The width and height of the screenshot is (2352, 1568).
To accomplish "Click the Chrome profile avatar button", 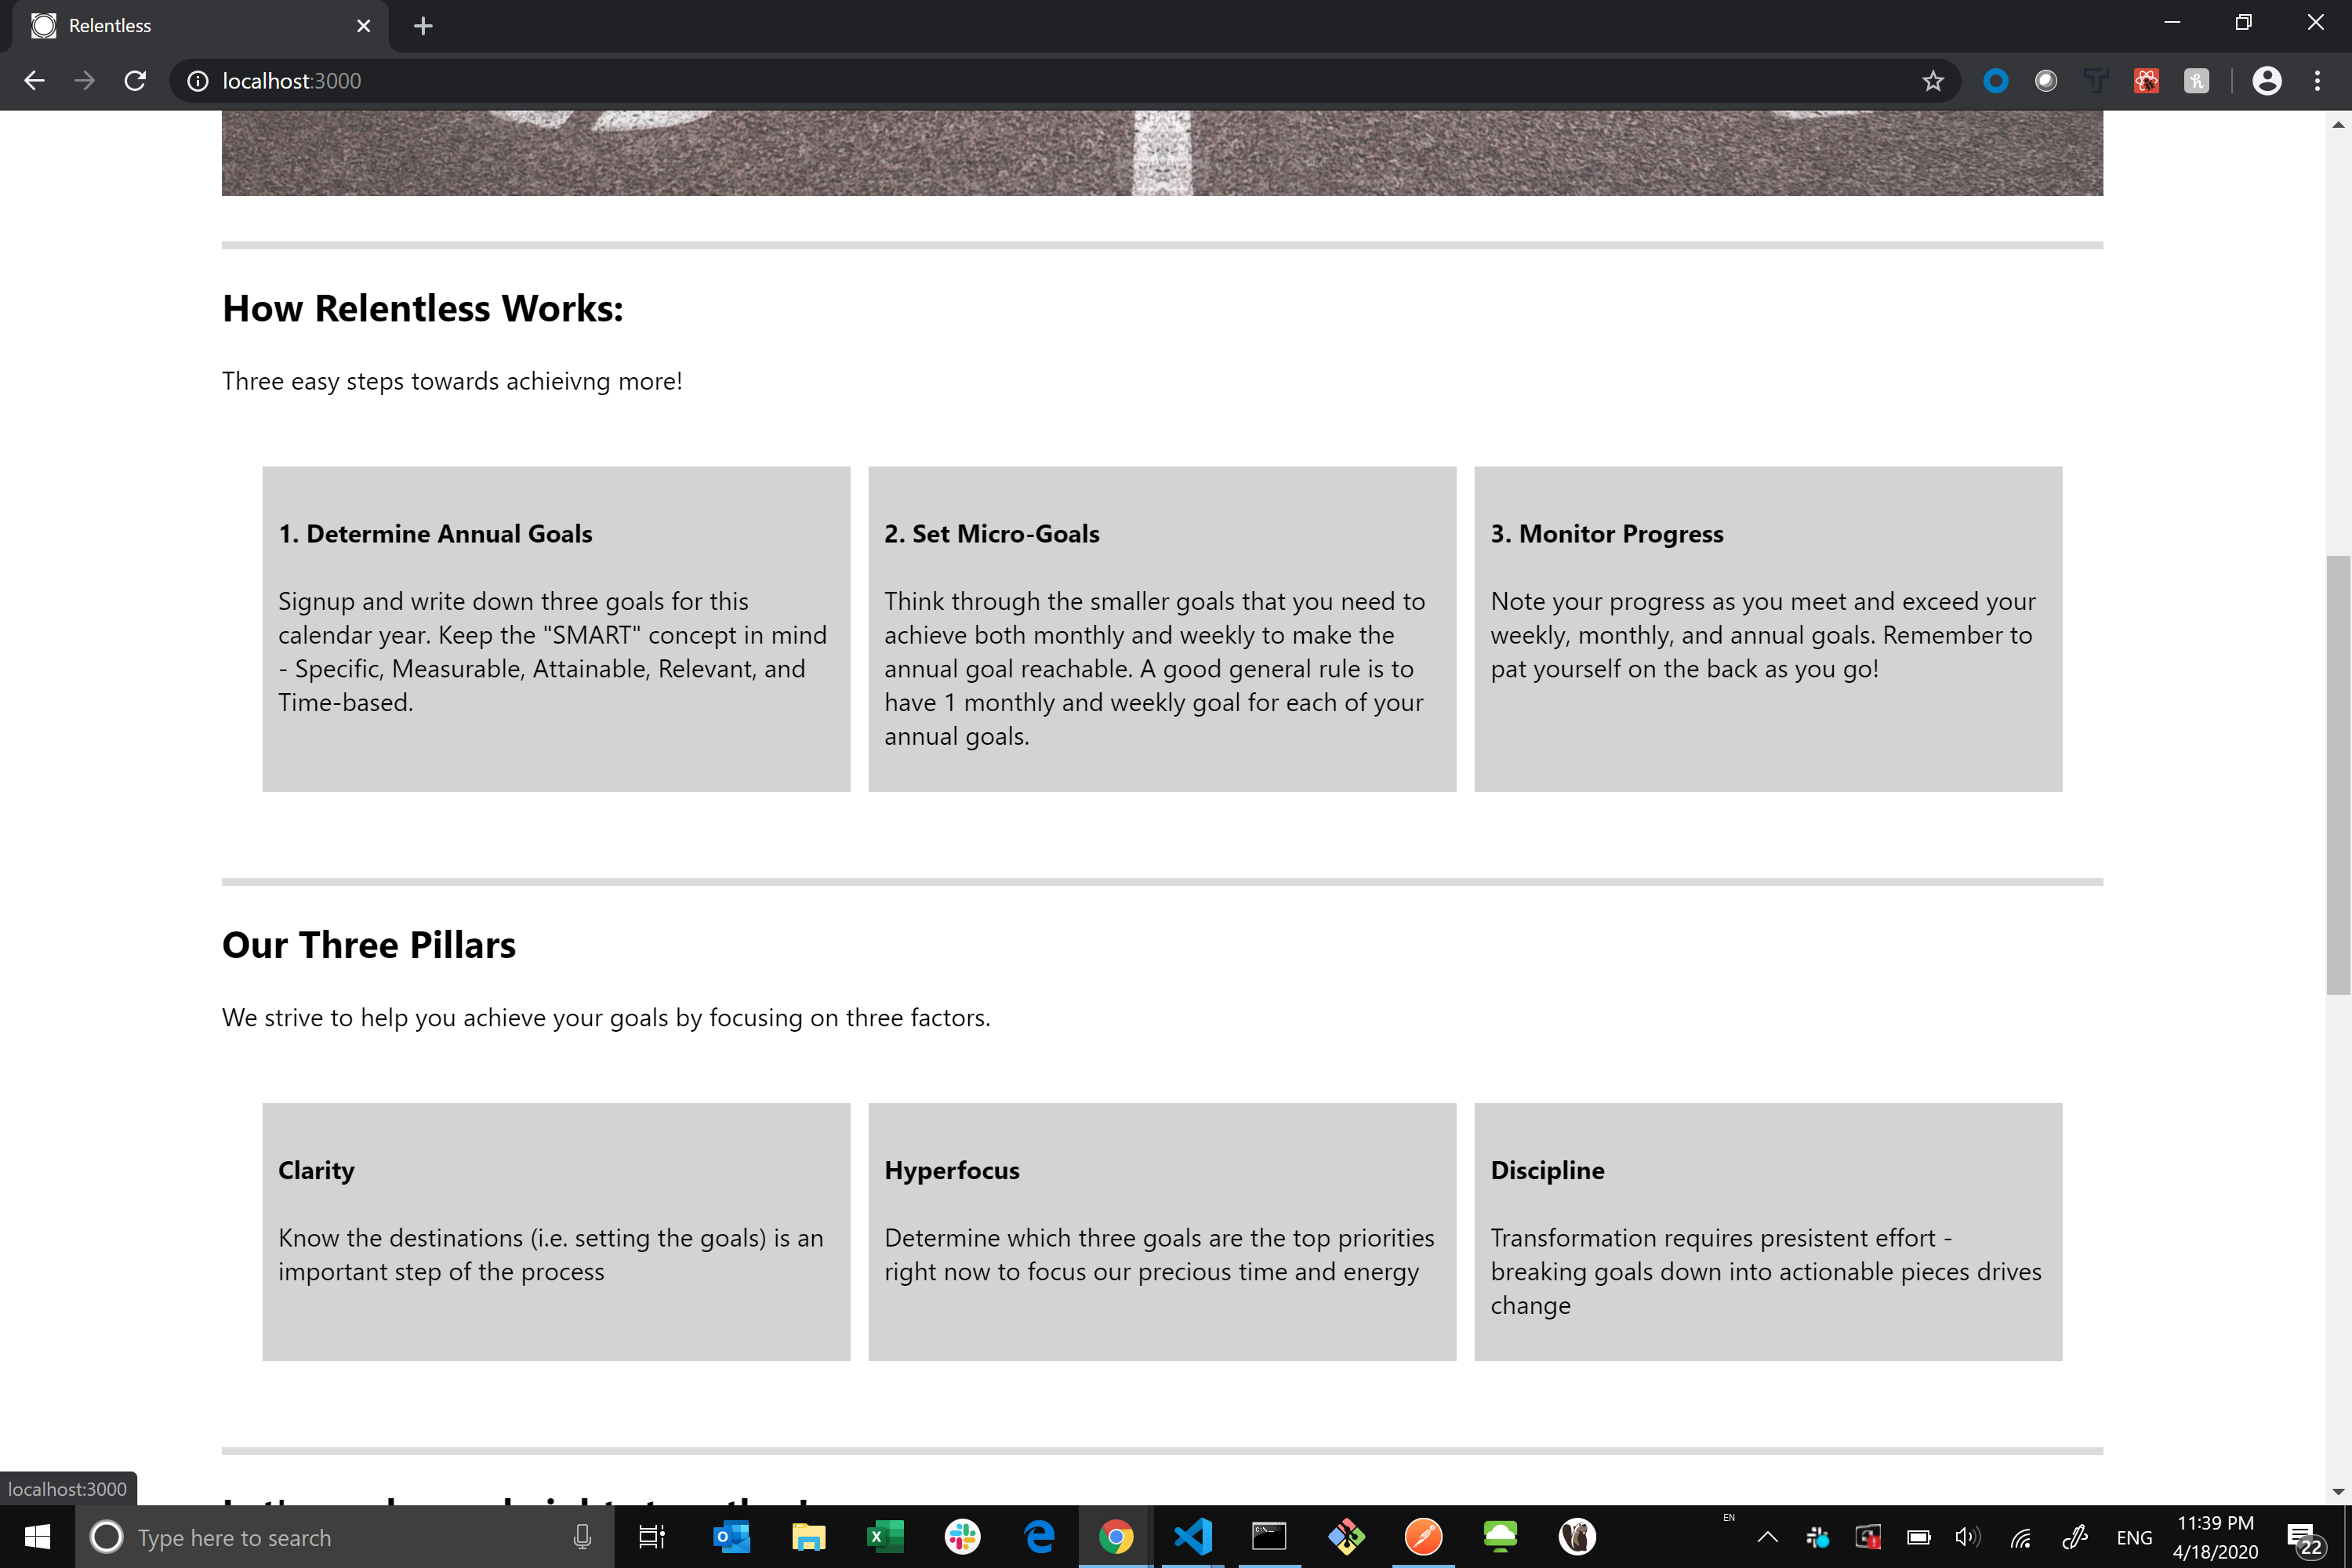I will [x=2267, y=81].
